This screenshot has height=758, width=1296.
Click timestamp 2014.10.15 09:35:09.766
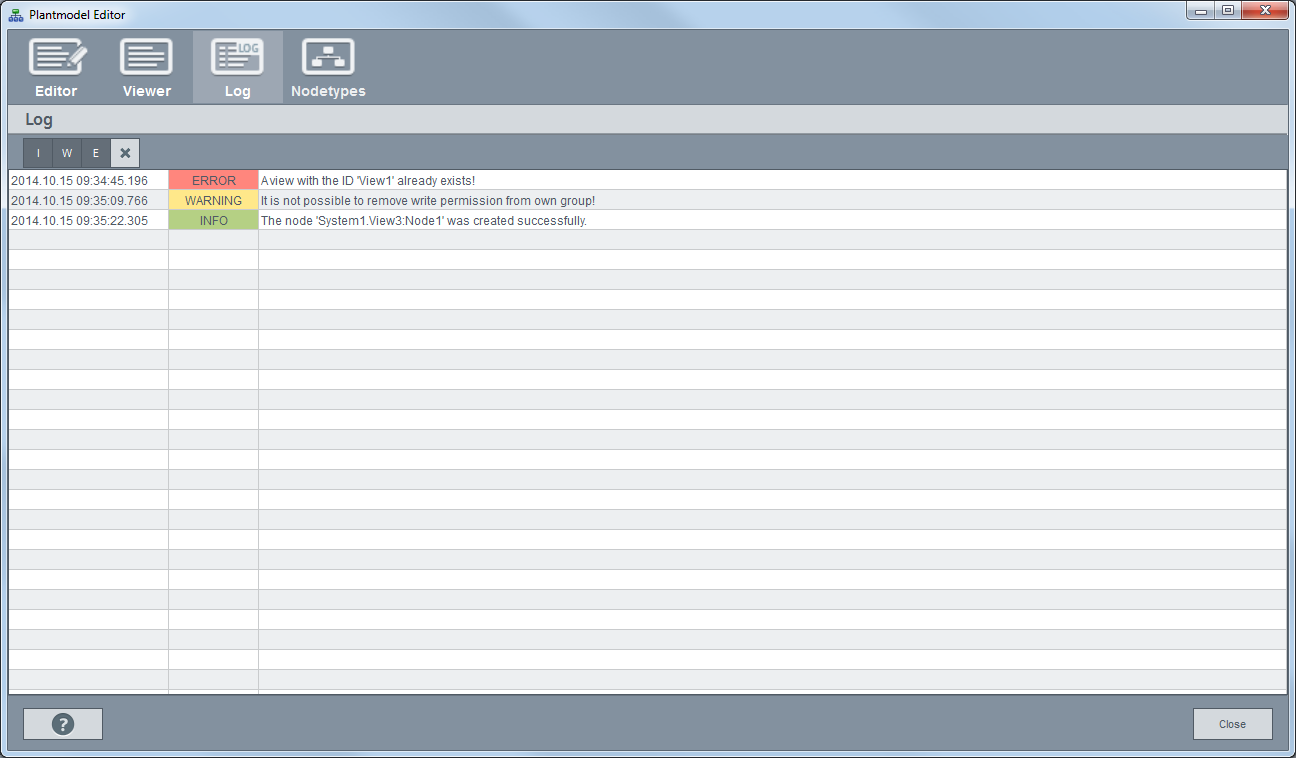tap(79, 201)
